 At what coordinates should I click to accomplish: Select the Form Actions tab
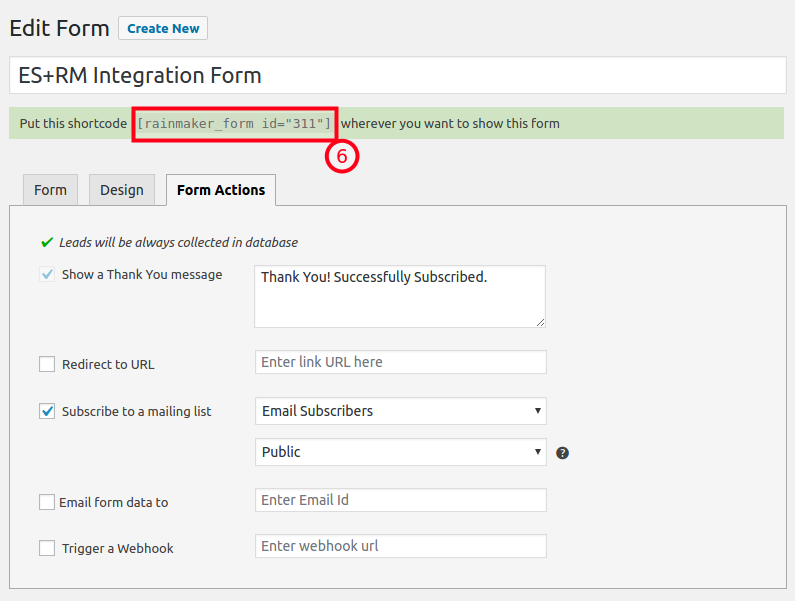(x=221, y=190)
